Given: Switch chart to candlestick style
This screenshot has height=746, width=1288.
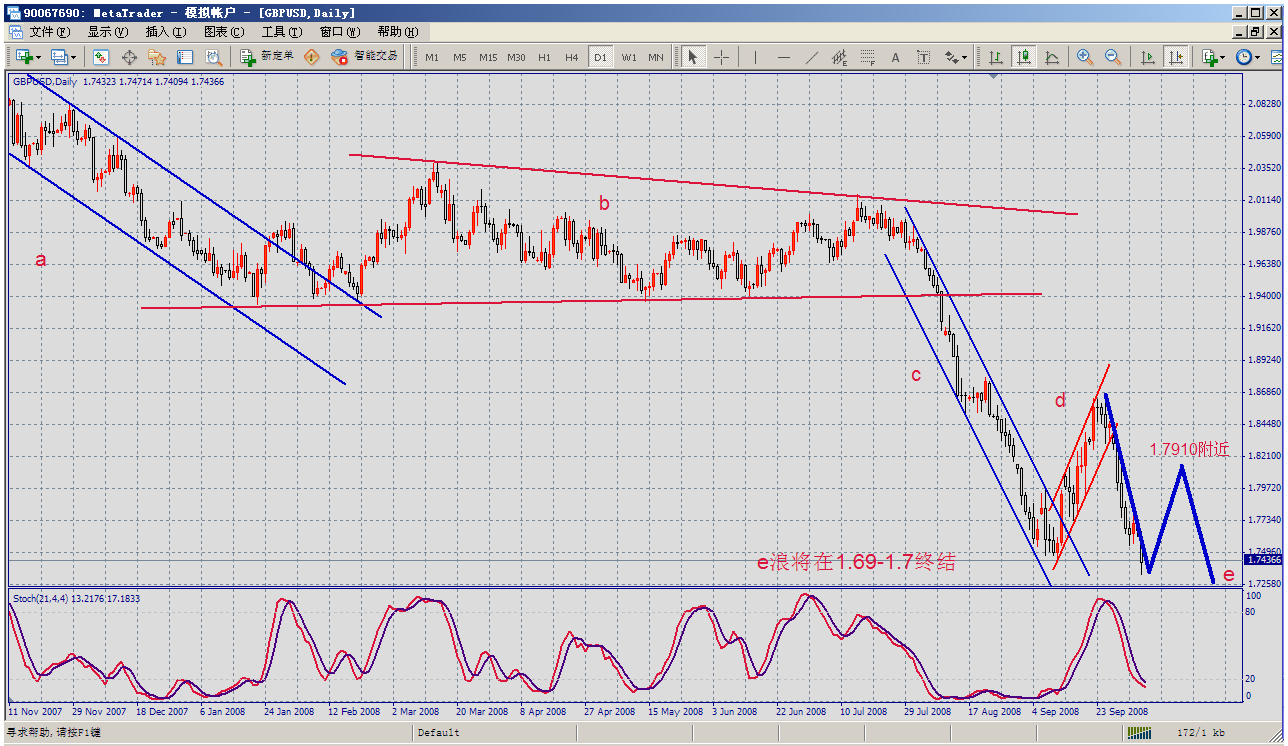Looking at the screenshot, I should point(1024,57).
